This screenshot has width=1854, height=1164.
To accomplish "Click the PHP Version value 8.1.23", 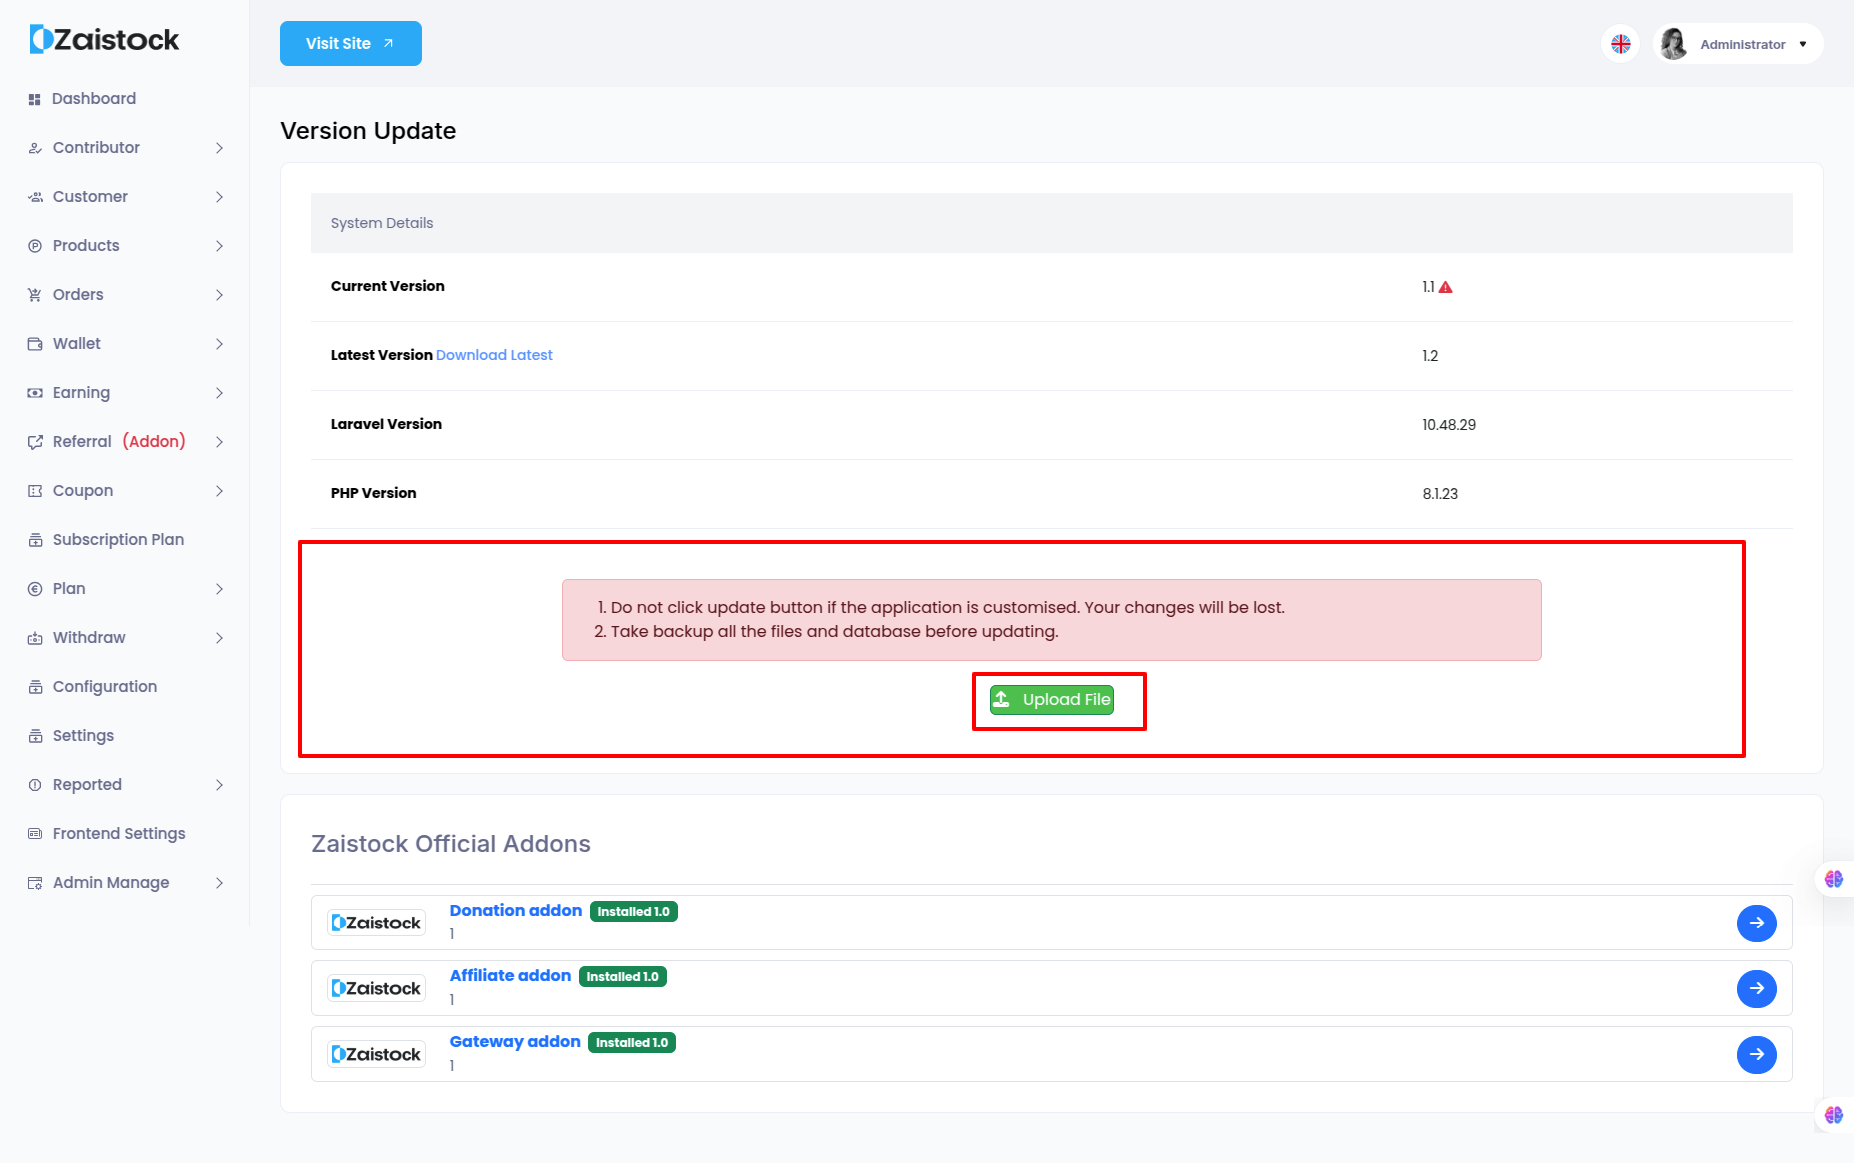I will pos(1440,494).
